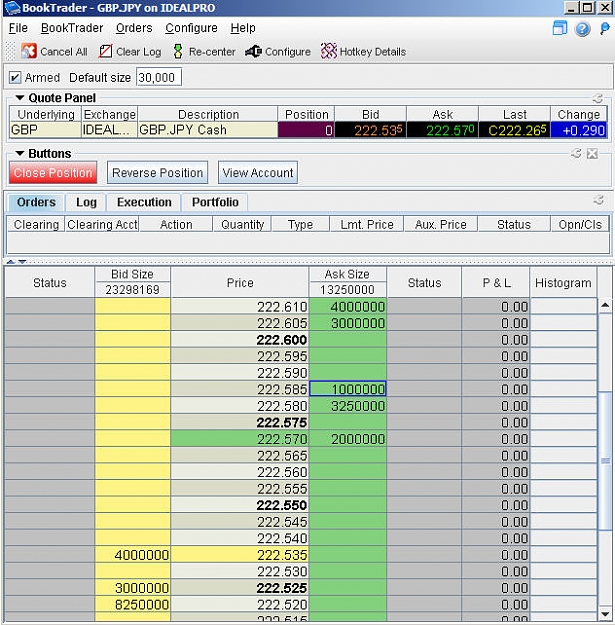Click the ask size 4000000 at 222.610
The image size is (615, 625).
(x=348, y=307)
